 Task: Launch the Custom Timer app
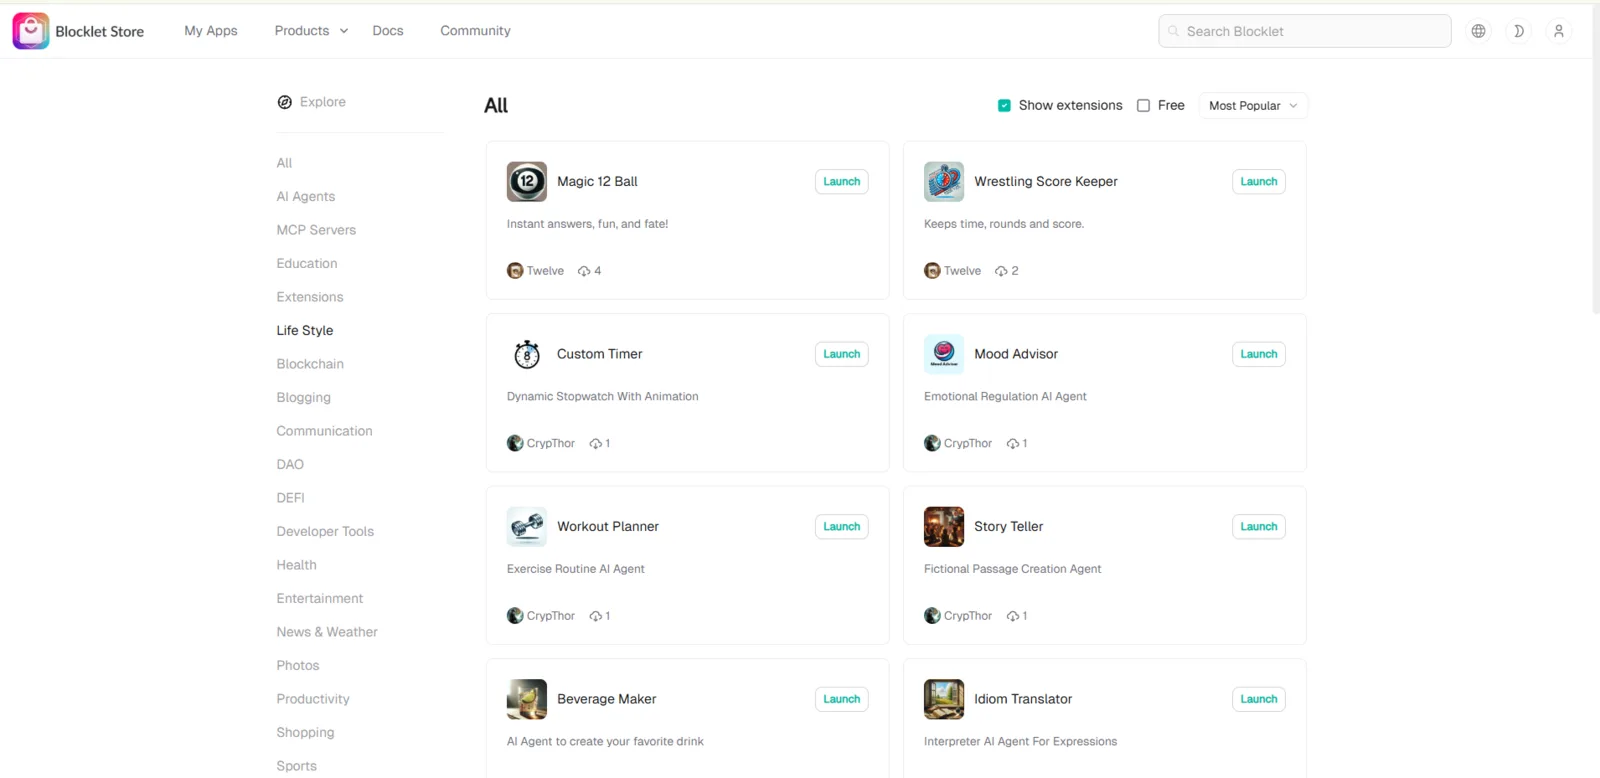tap(842, 354)
